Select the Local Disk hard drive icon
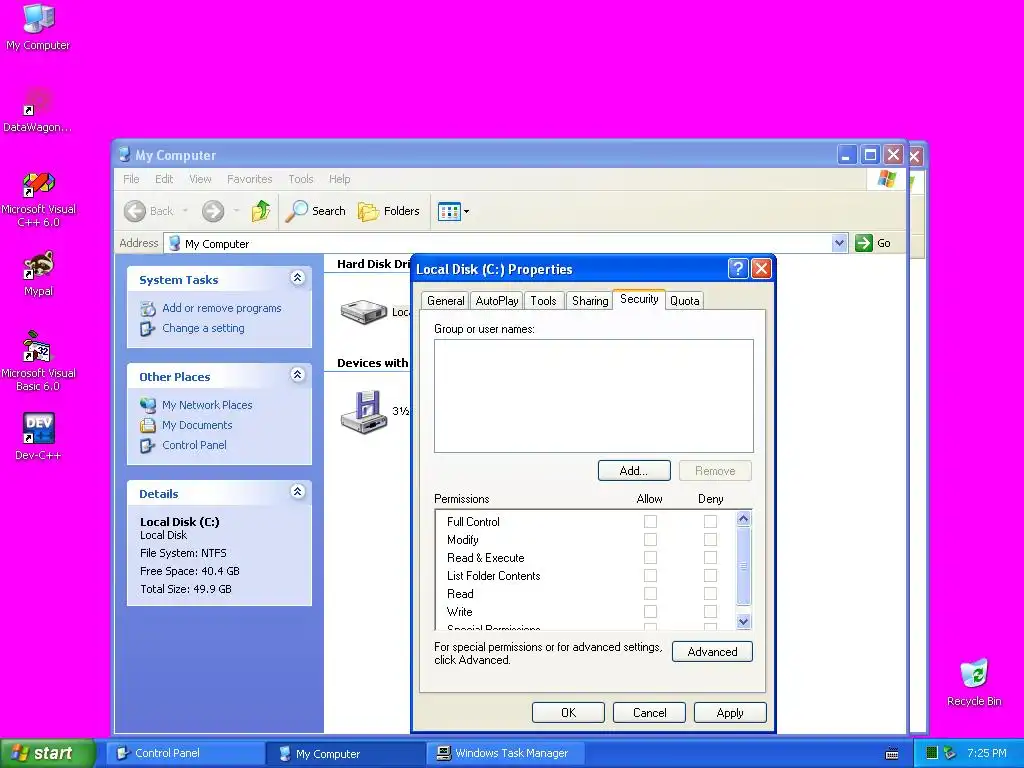Viewport: 1024px width, 768px height. click(x=364, y=312)
